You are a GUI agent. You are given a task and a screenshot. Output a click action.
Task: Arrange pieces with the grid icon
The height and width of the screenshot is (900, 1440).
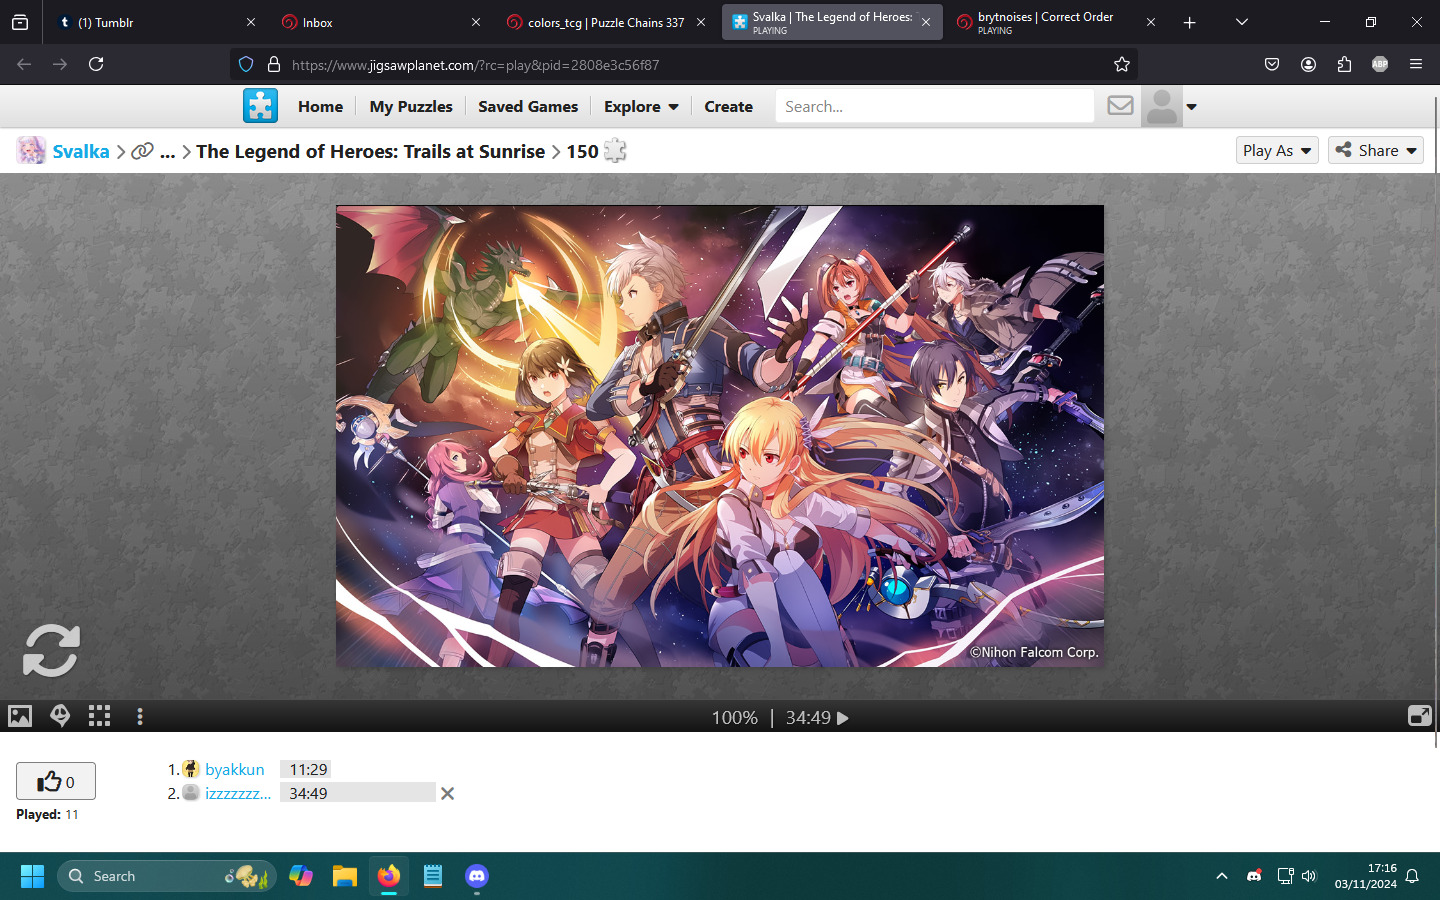99,716
